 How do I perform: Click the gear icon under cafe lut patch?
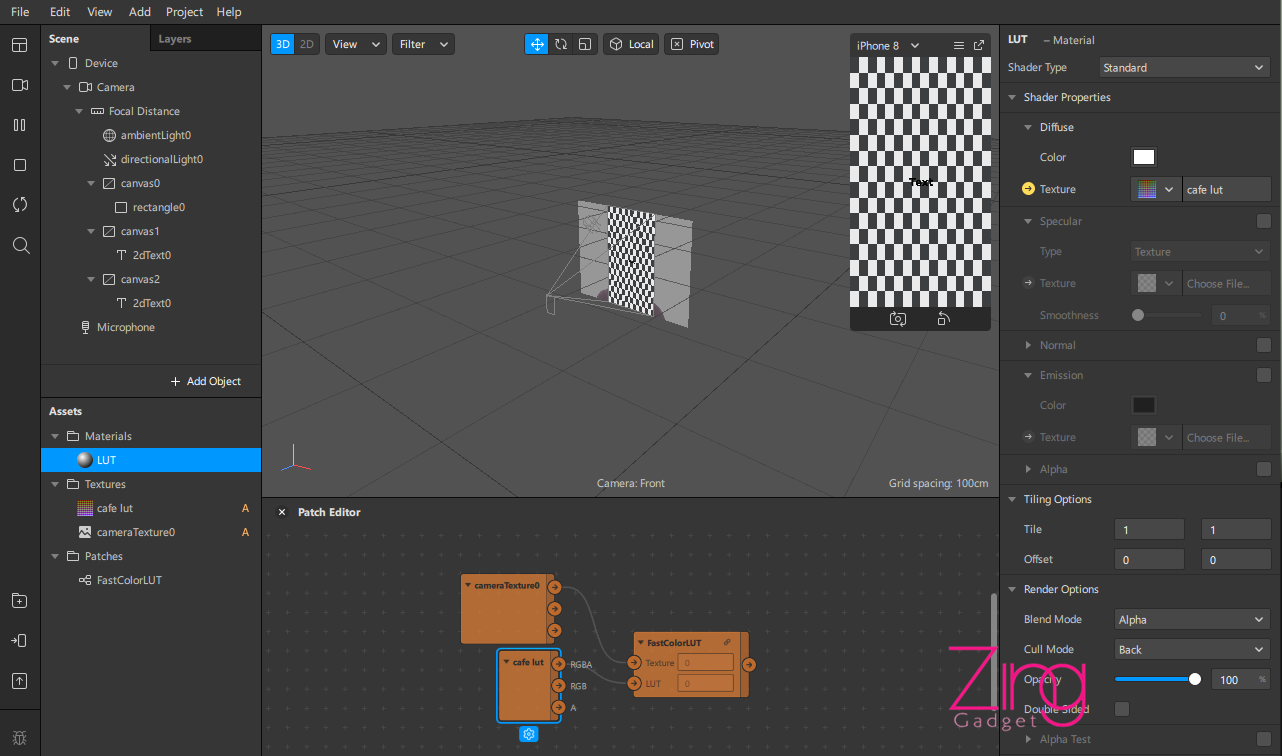click(529, 734)
